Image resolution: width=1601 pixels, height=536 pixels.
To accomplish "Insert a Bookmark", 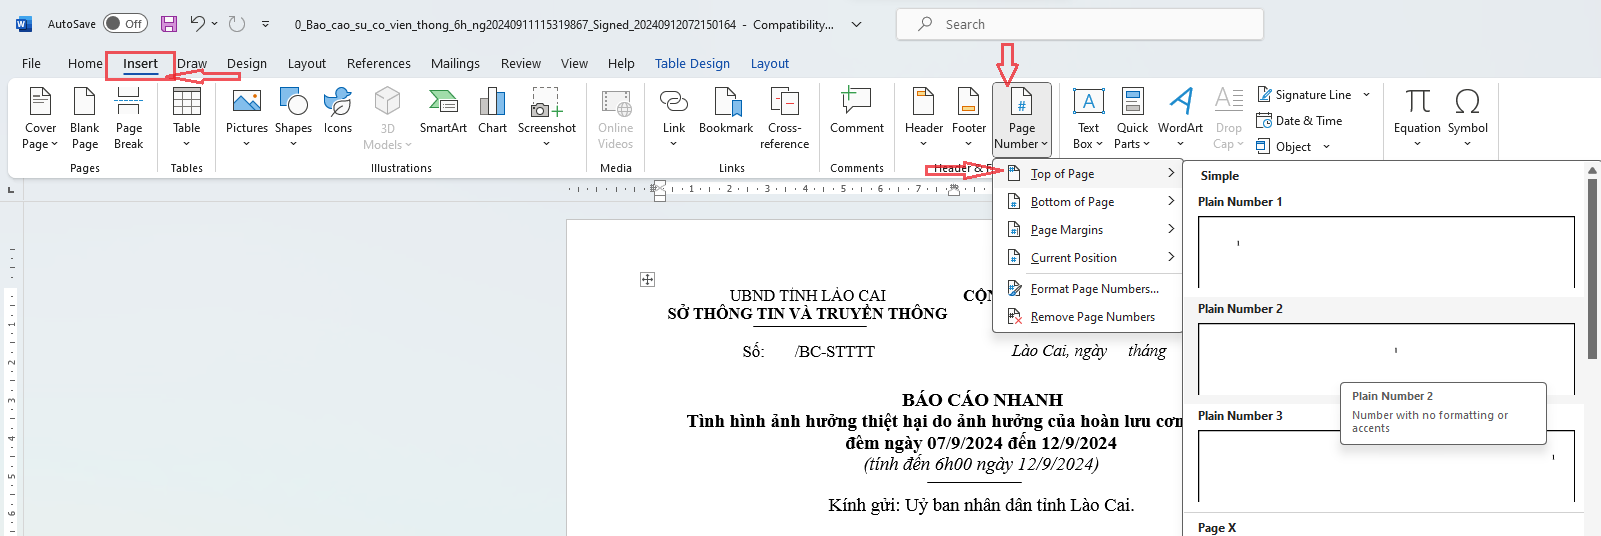I will click(726, 110).
